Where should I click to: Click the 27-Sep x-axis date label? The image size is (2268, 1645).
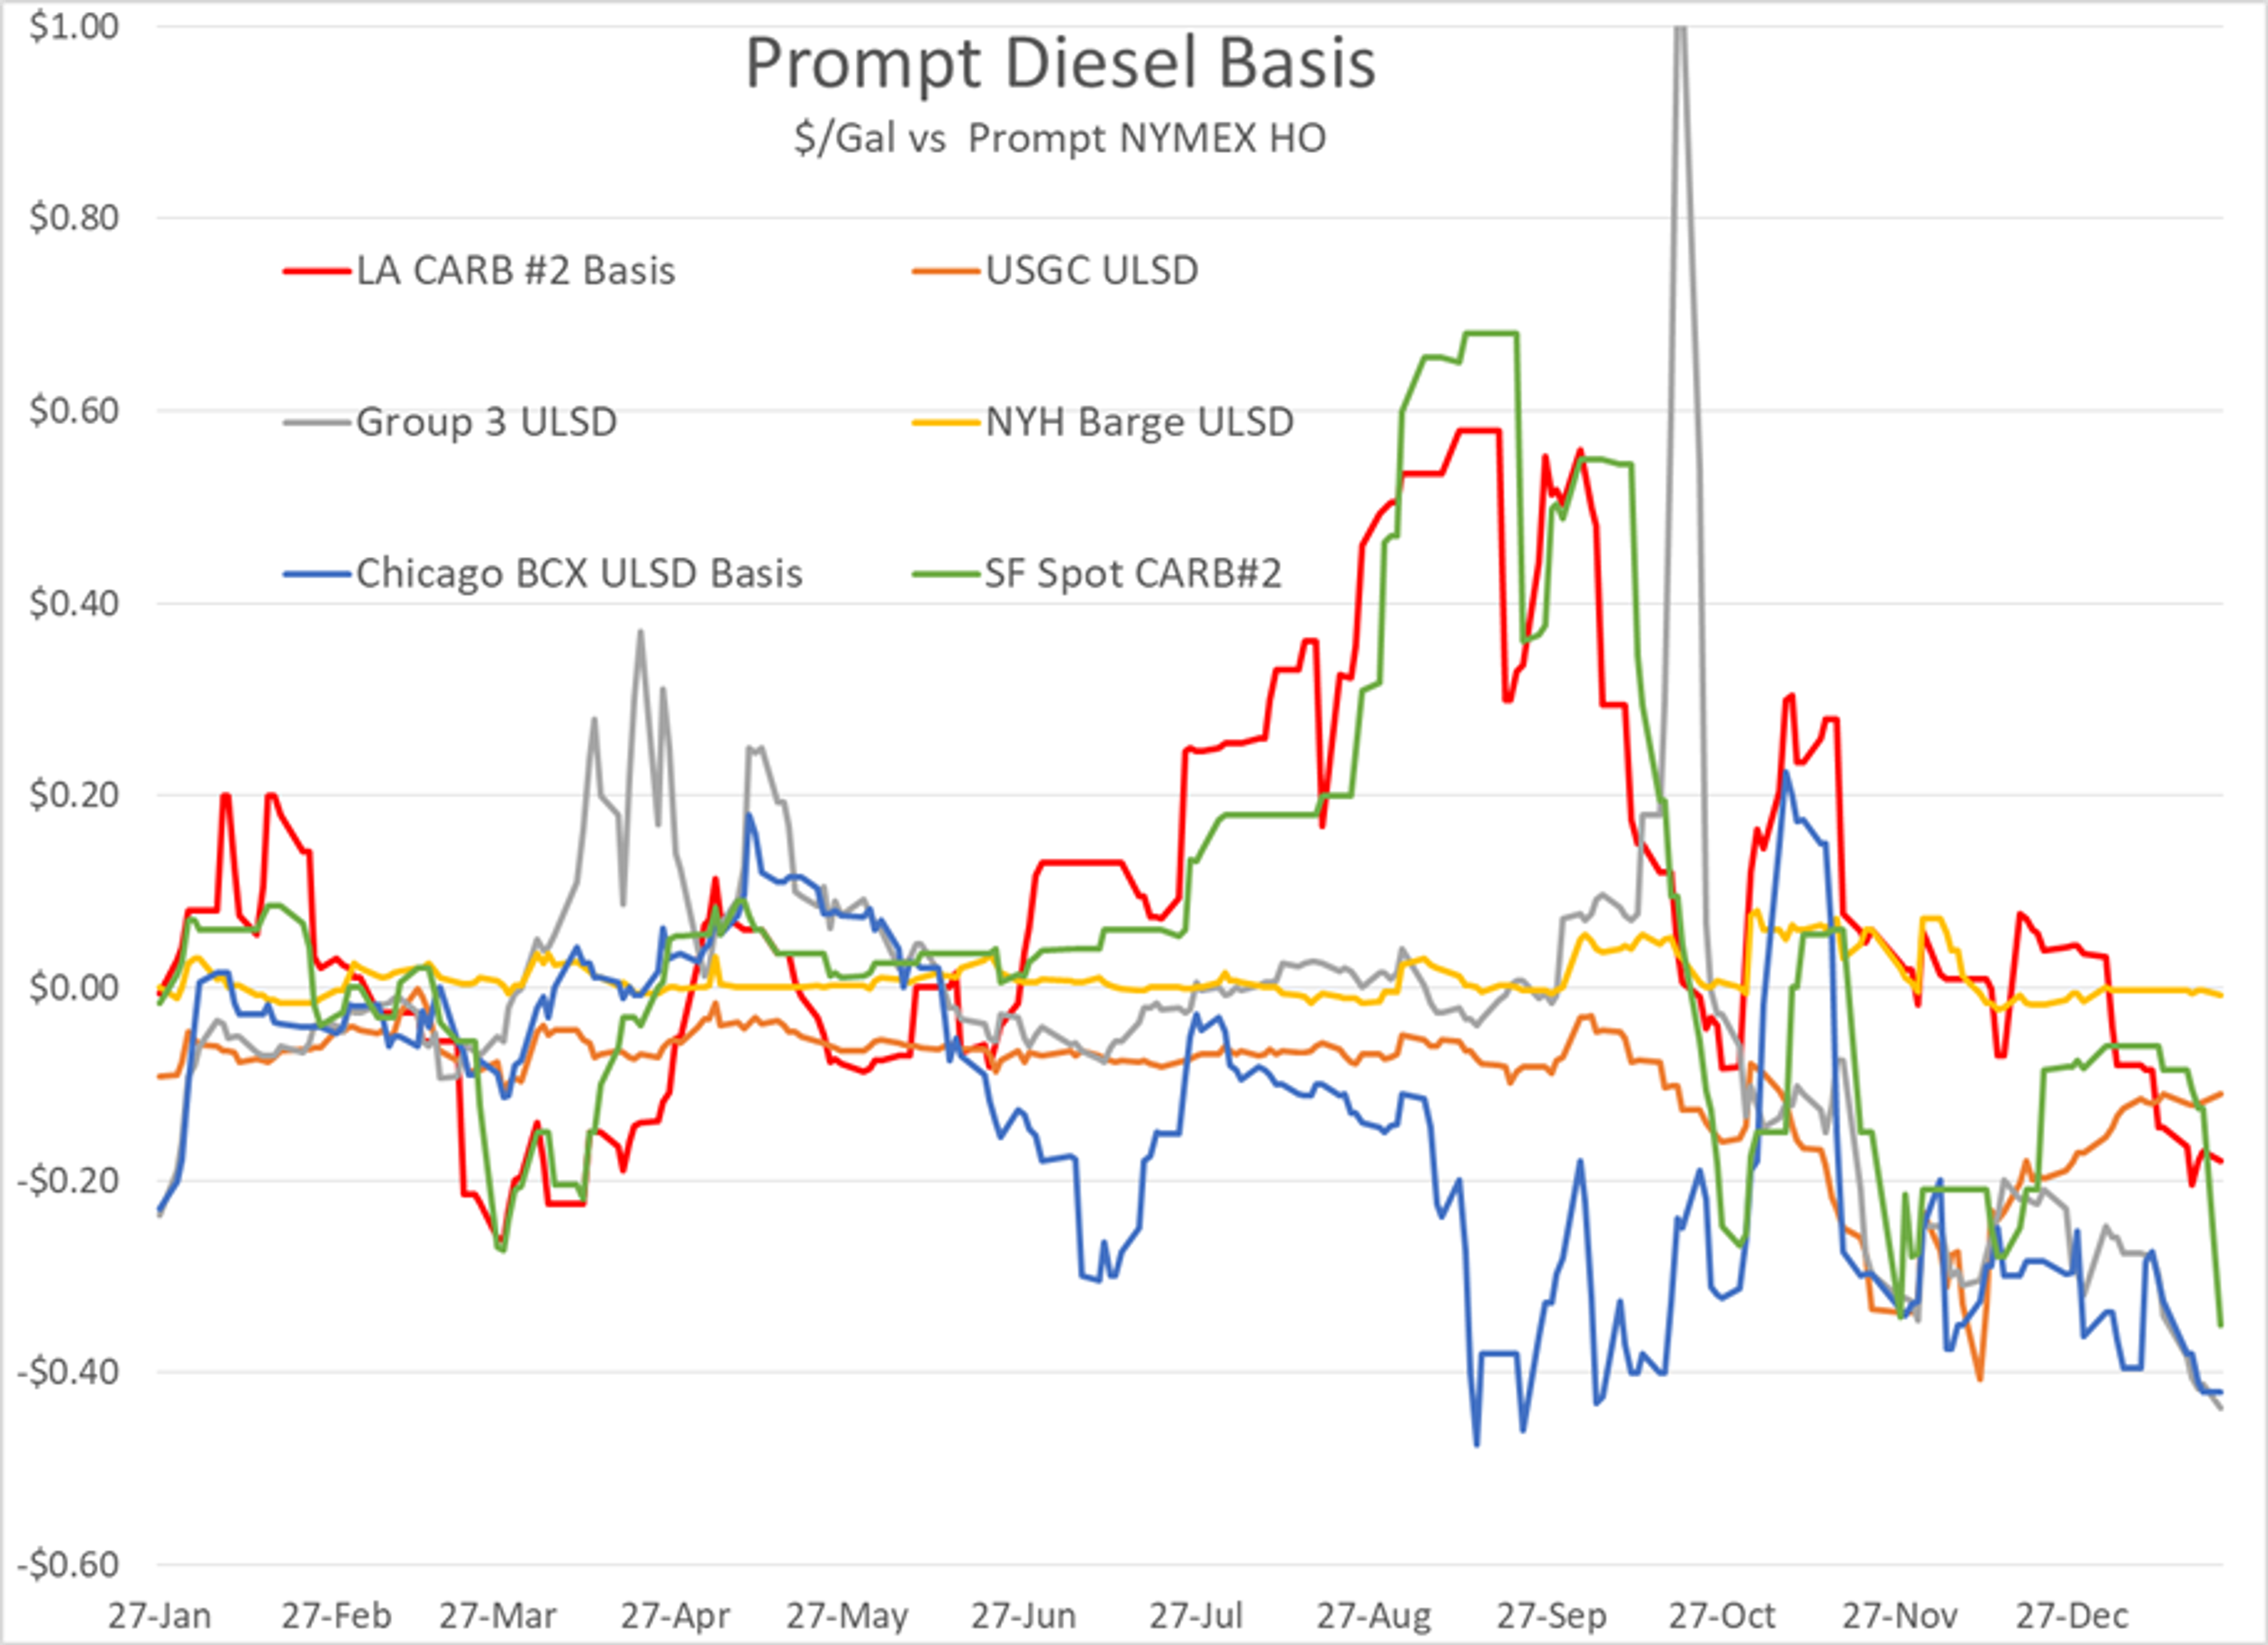[x=1551, y=1615]
